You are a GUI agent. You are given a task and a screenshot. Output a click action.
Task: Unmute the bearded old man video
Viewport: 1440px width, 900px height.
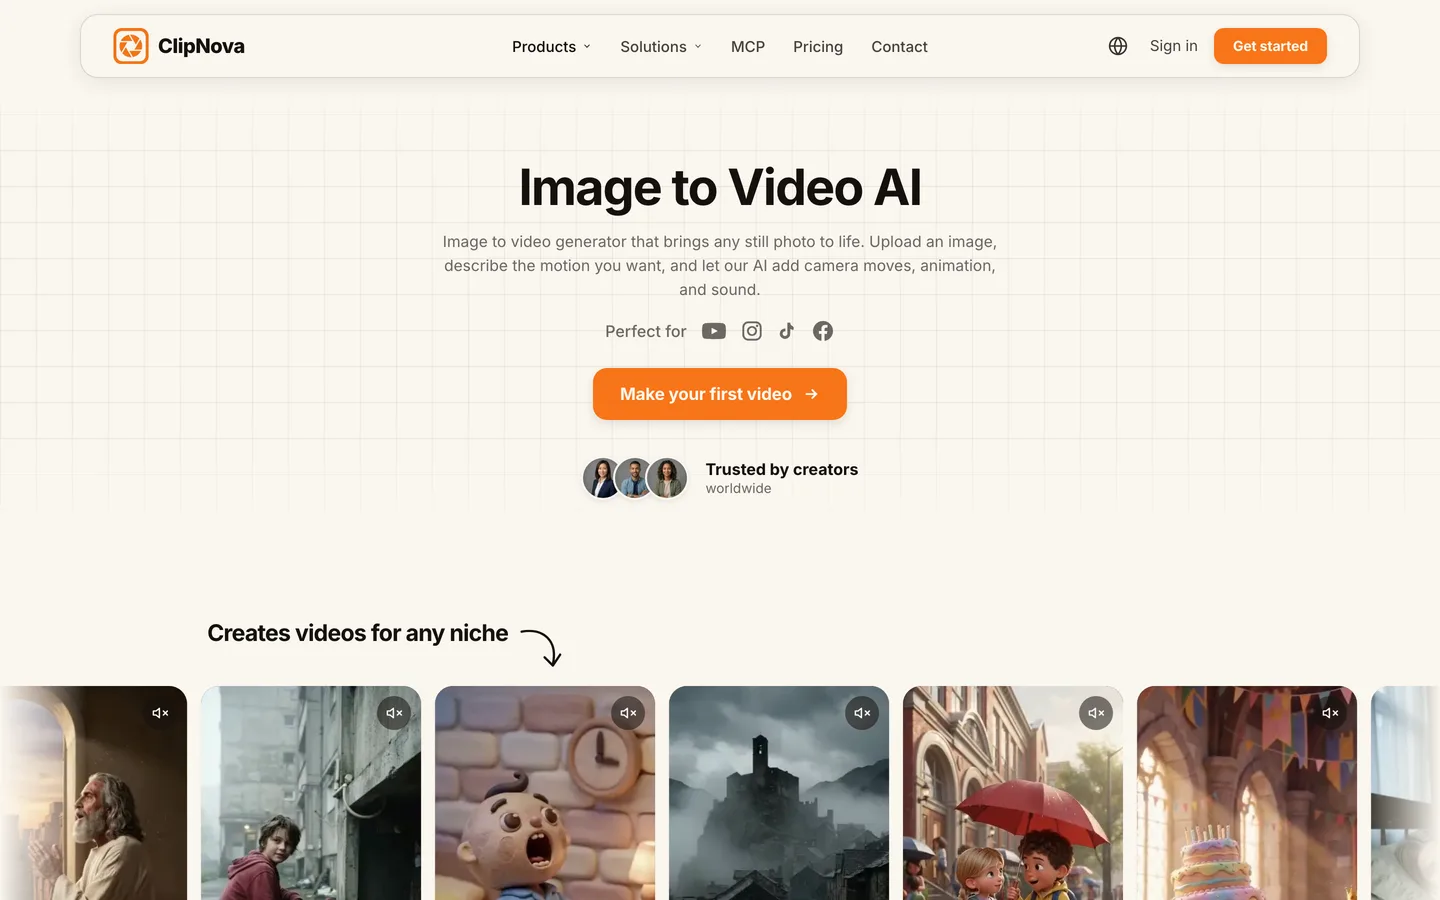coord(160,713)
